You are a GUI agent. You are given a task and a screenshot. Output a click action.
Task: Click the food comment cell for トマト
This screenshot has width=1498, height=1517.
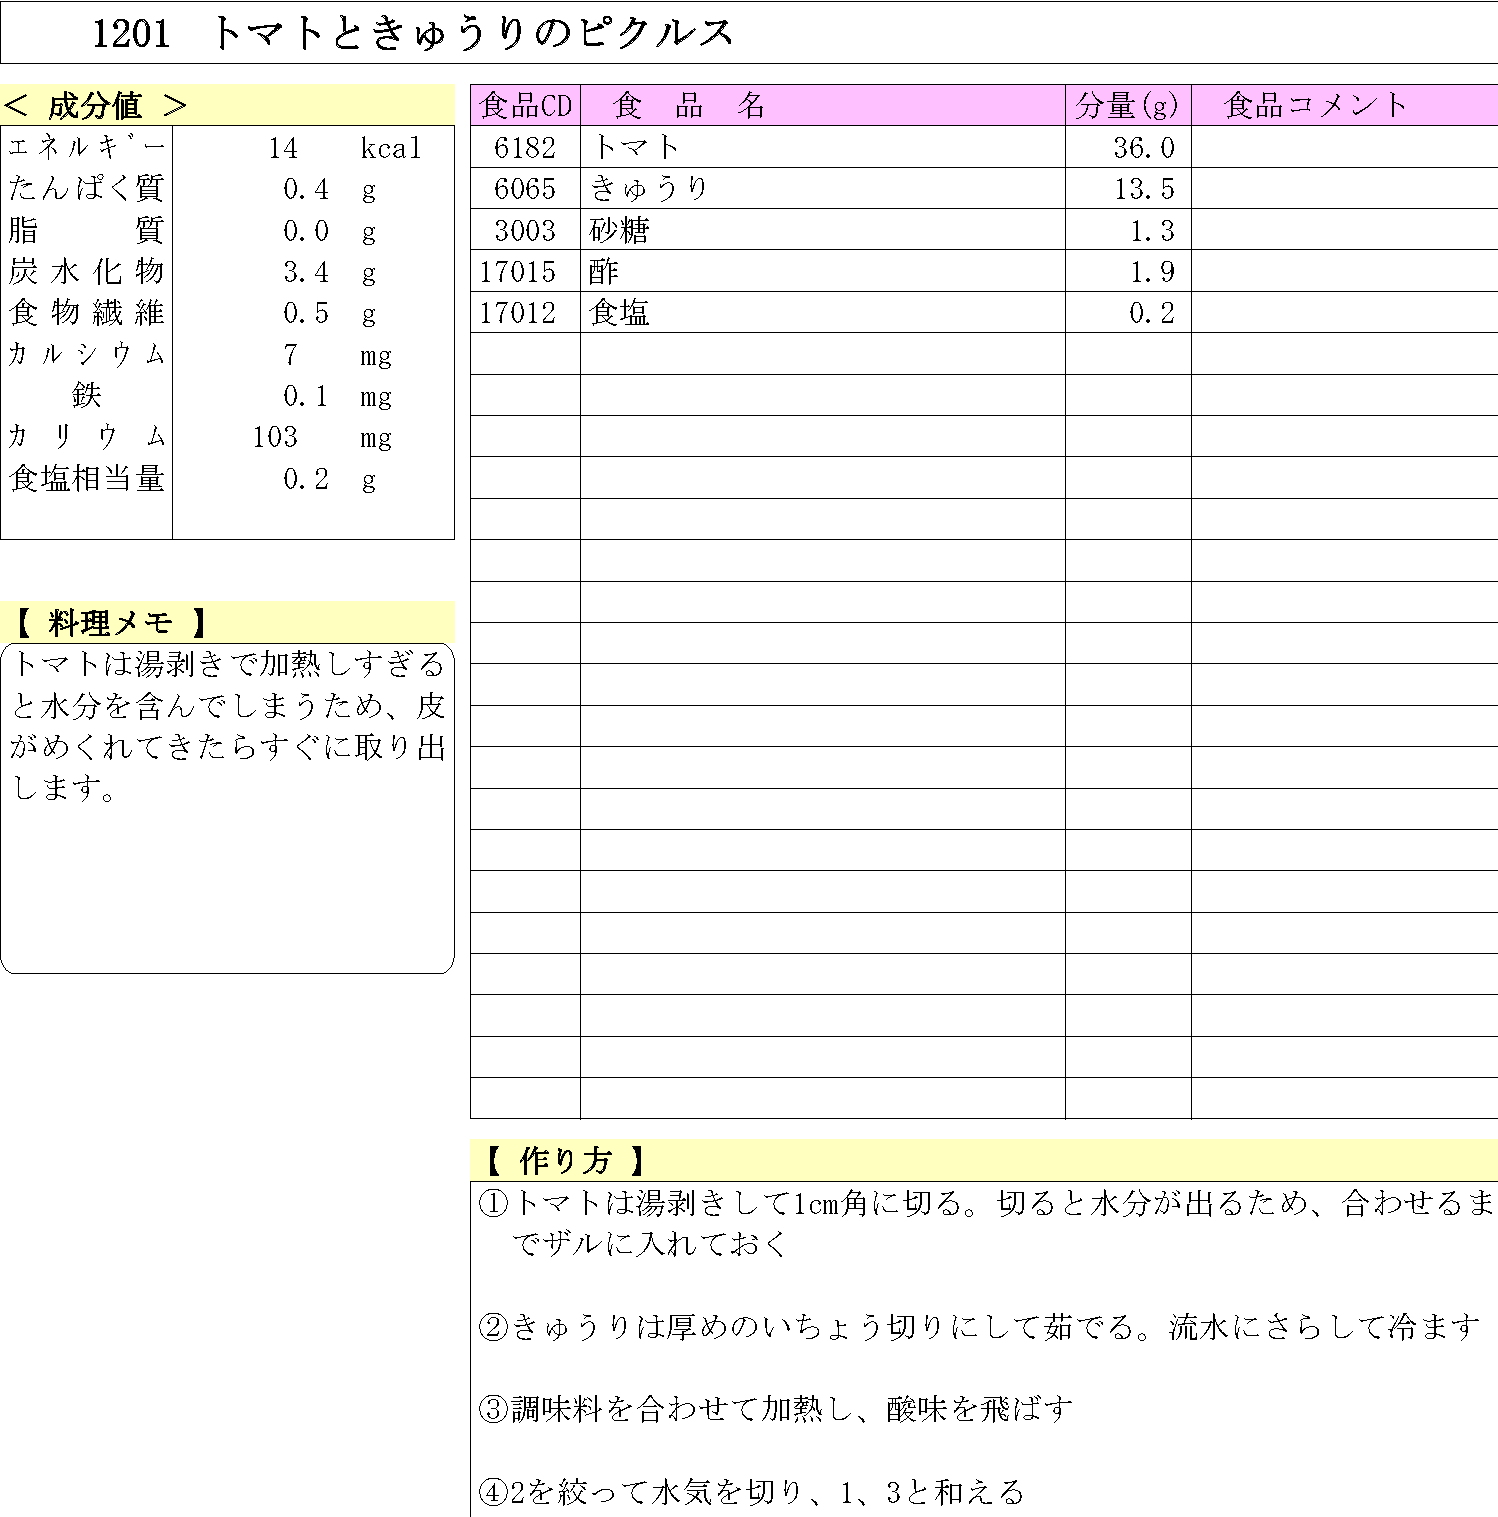[x=1343, y=147]
